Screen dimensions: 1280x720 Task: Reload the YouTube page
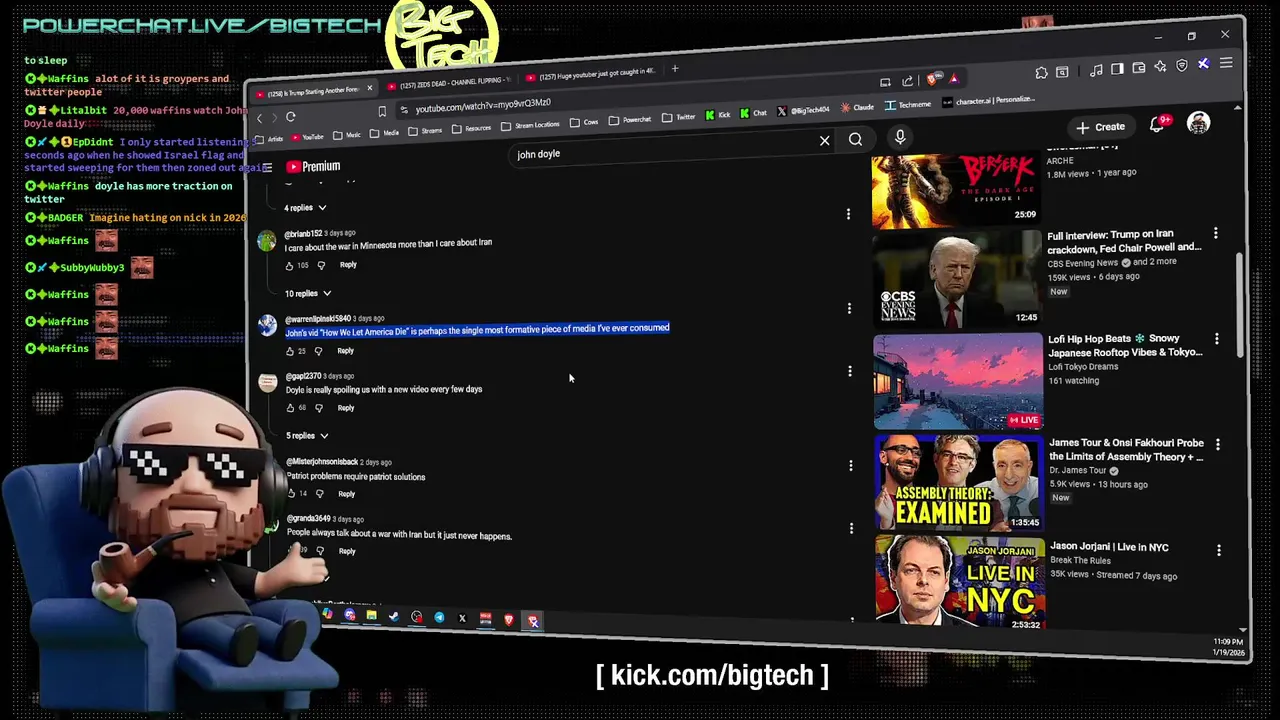pyautogui.click(x=290, y=117)
